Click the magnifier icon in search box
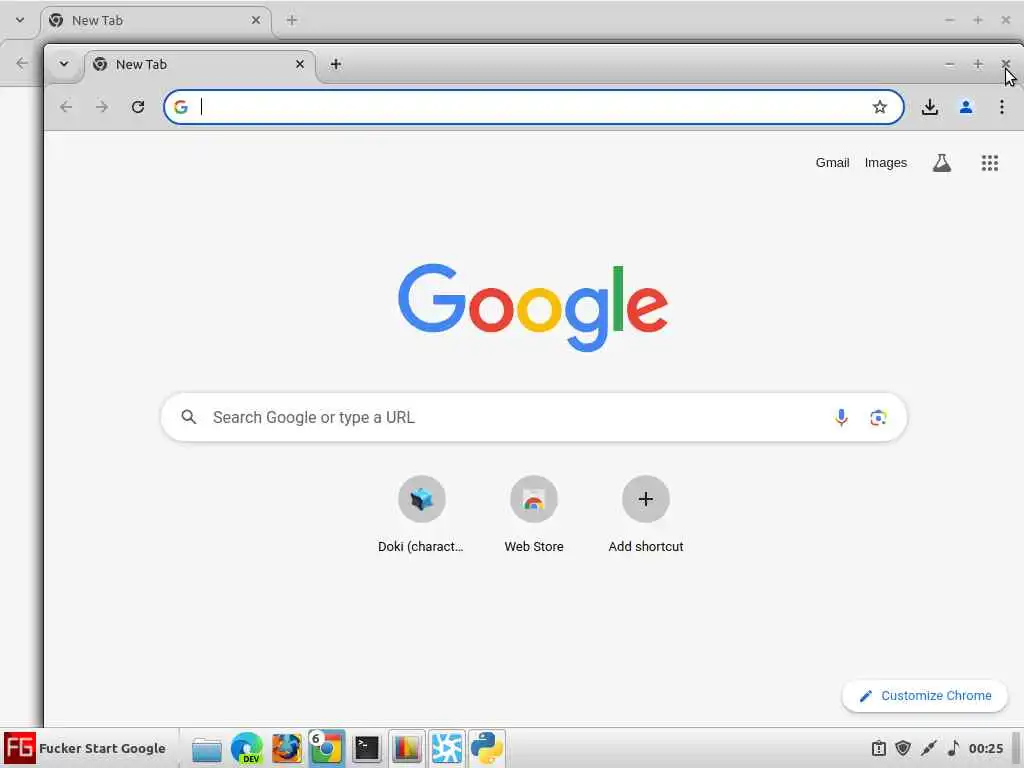1024x768 pixels. [x=189, y=417]
